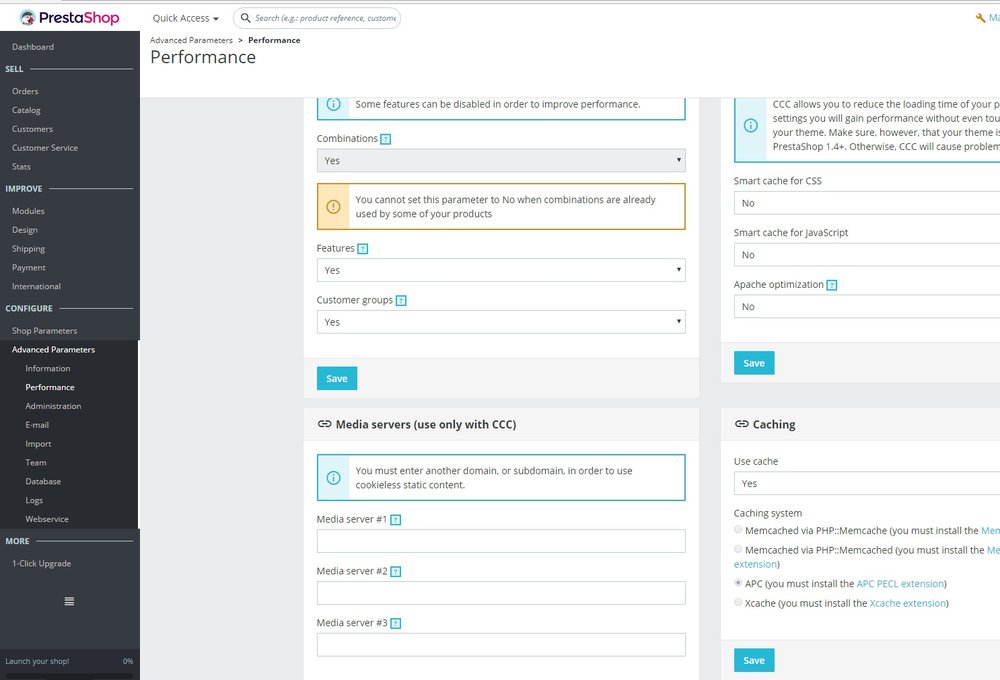Open the Customer groups help icon
This screenshot has height=680, width=1000.
click(401, 300)
